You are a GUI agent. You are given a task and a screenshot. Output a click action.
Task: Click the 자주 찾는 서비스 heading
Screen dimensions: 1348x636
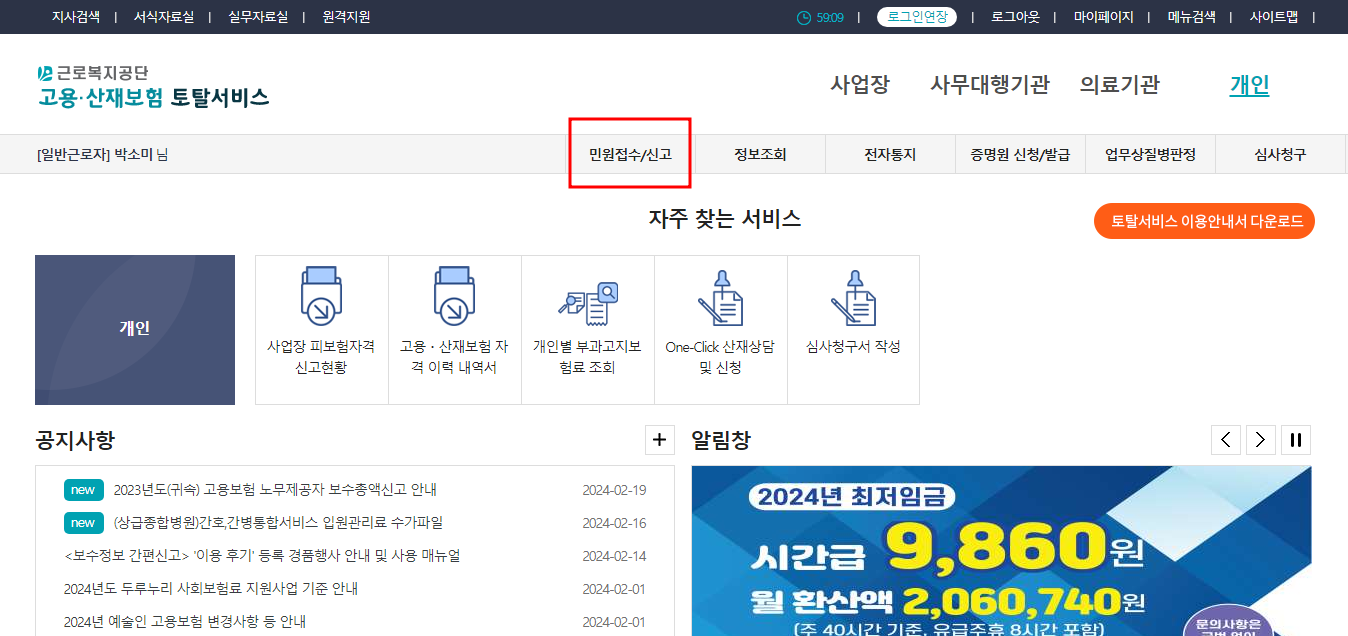725,219
